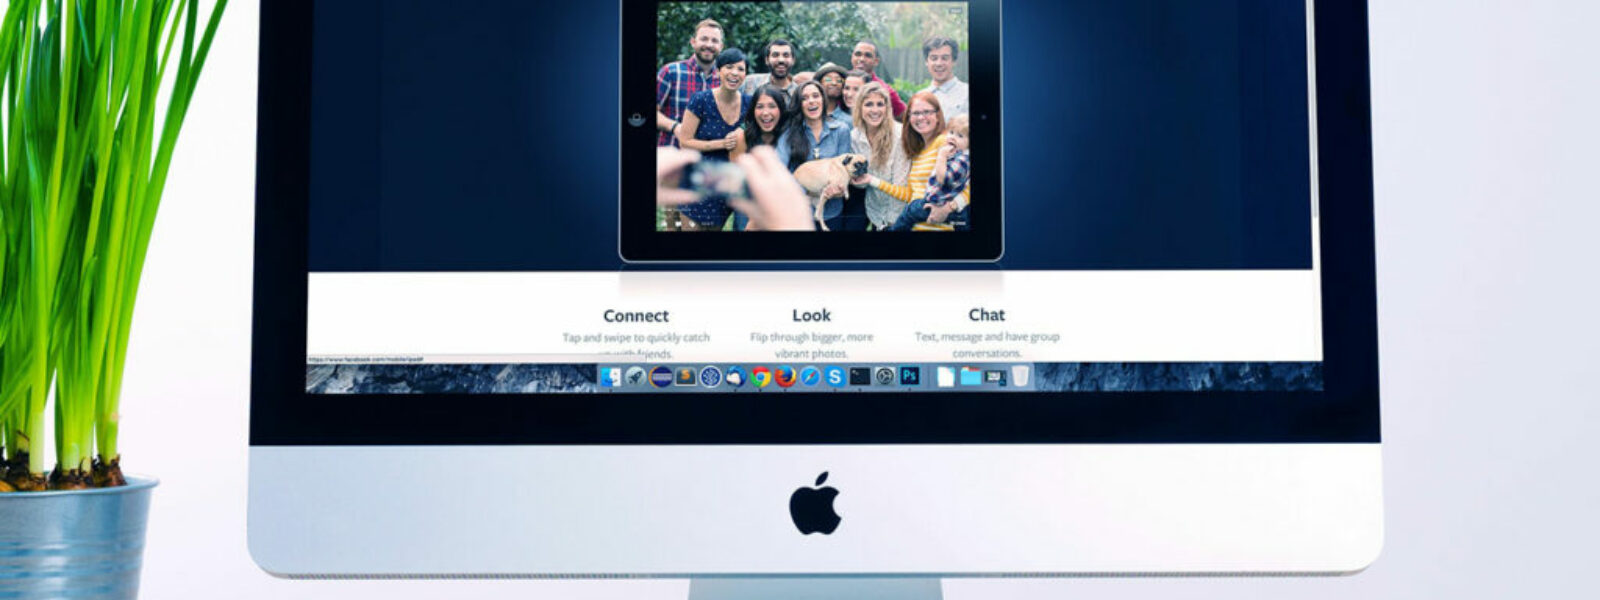
Task: Open Sublime Text from the dock
Action: 685,377
